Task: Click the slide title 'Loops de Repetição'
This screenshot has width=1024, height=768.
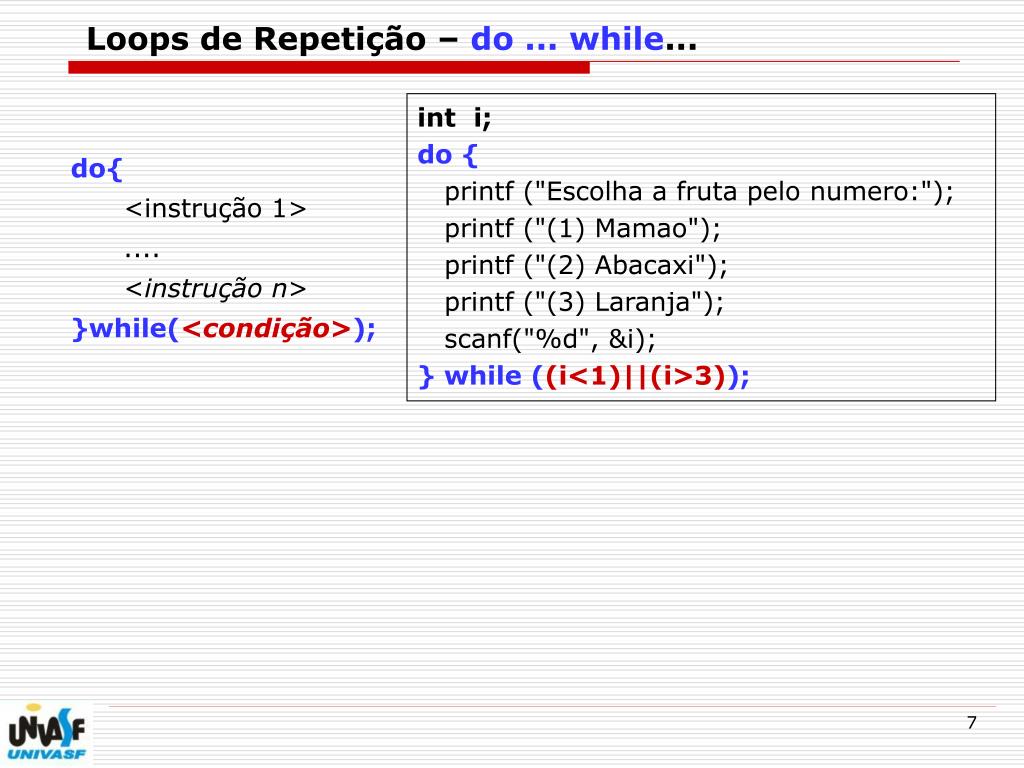Action: click(256, 40)
